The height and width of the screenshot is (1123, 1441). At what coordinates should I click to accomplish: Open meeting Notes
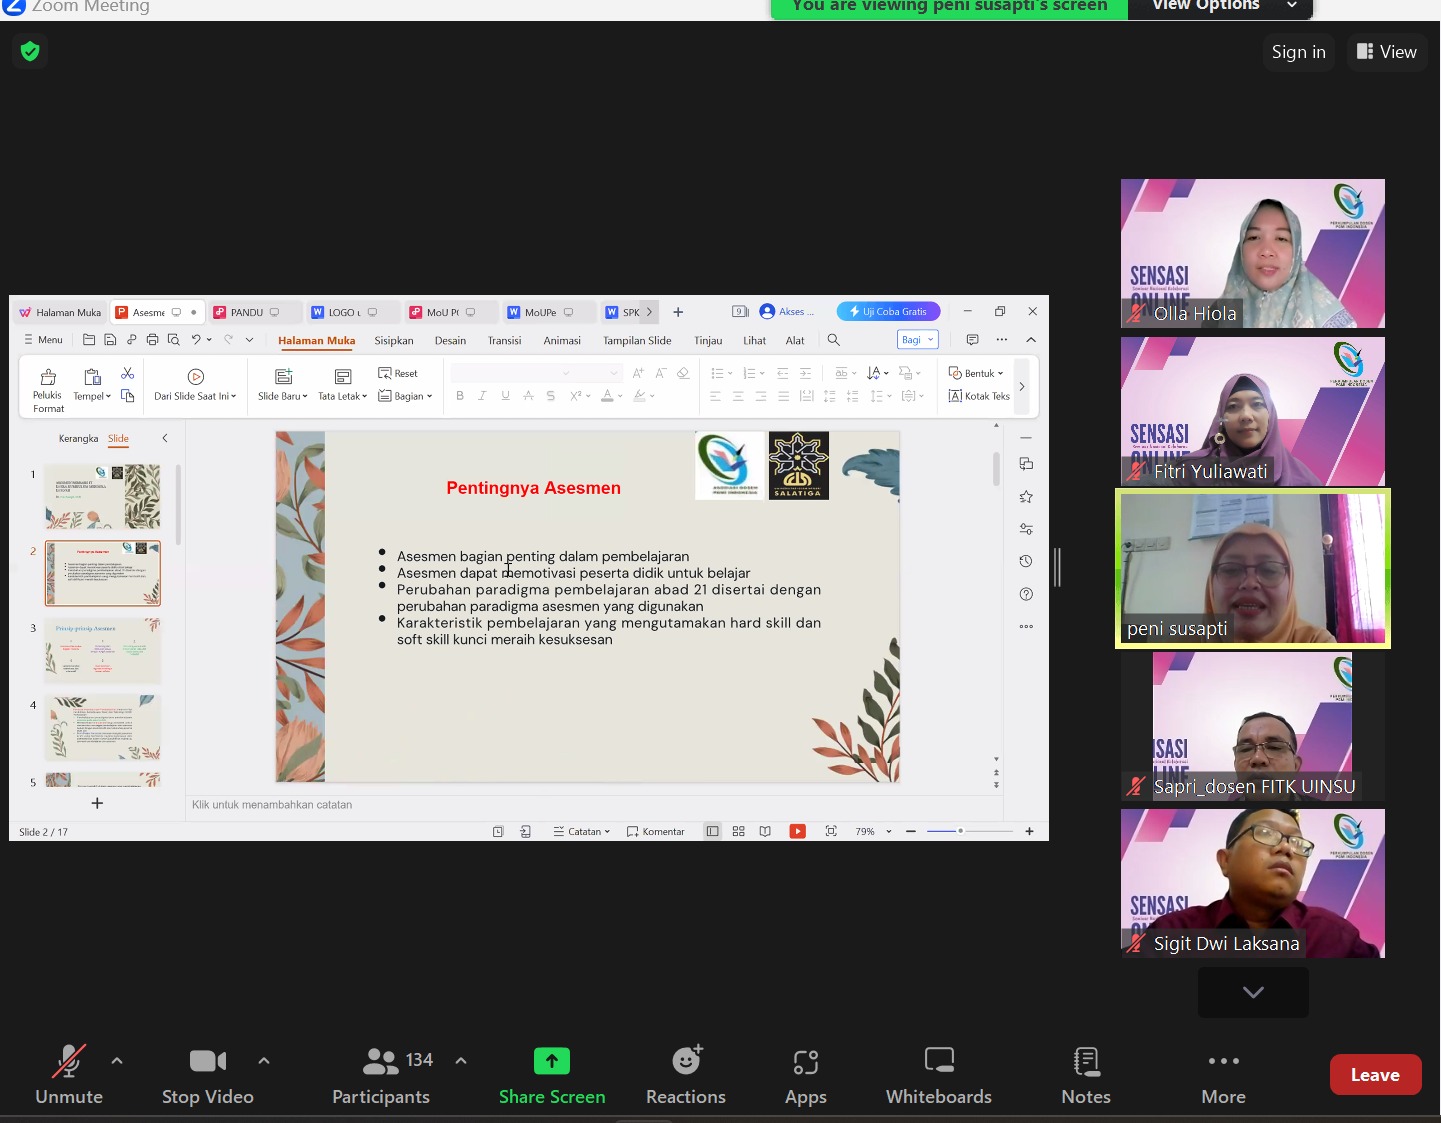click(1086, 1075)
